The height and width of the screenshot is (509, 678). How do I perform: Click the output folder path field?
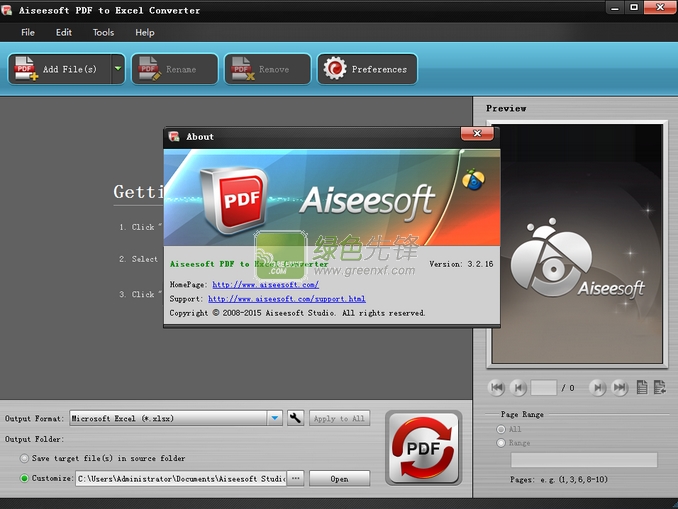pos(181,478)
